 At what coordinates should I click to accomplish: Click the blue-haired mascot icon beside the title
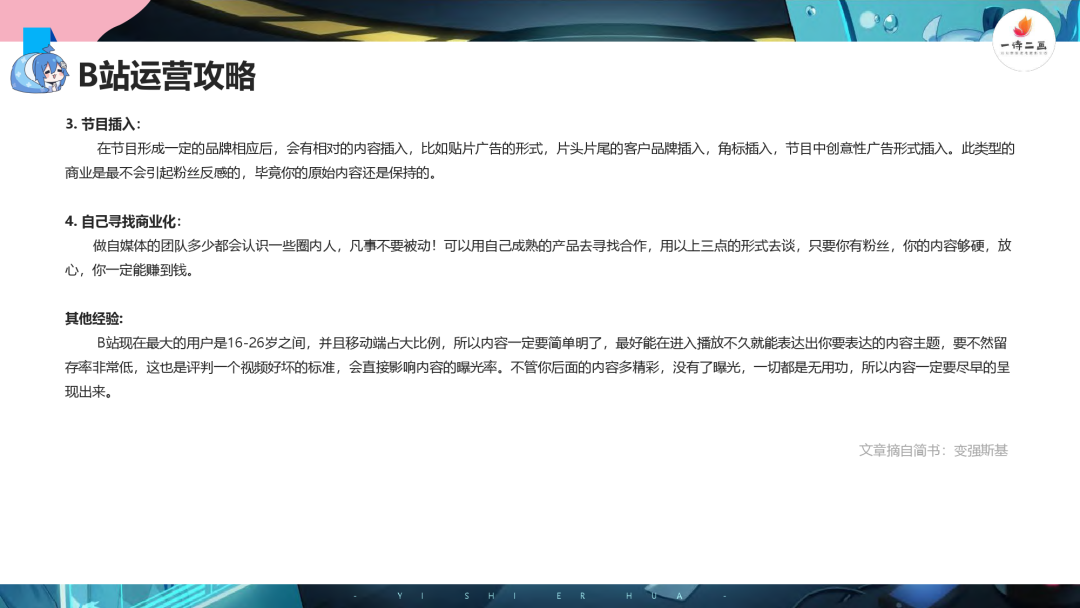coord(39,71)
